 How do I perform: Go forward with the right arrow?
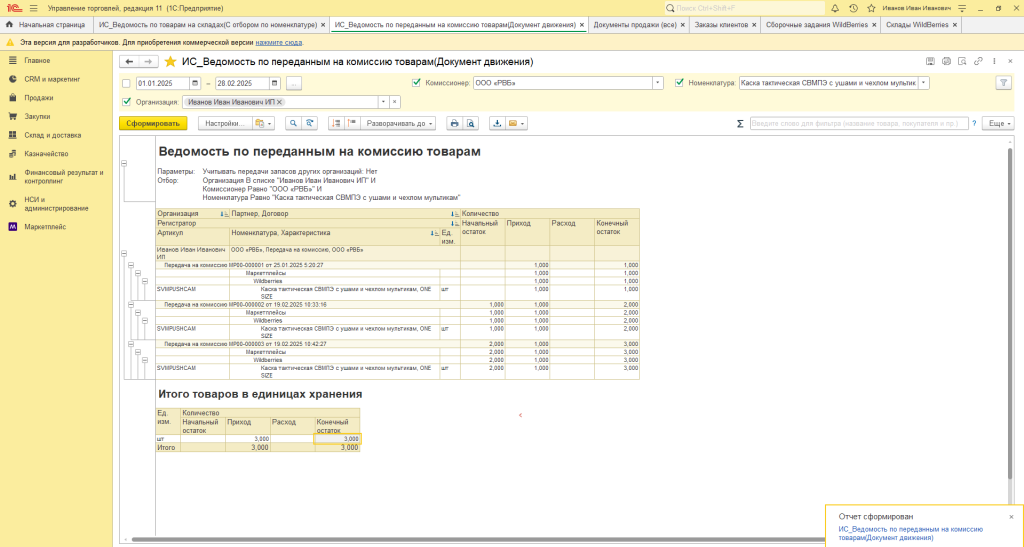tap(149, 62)
